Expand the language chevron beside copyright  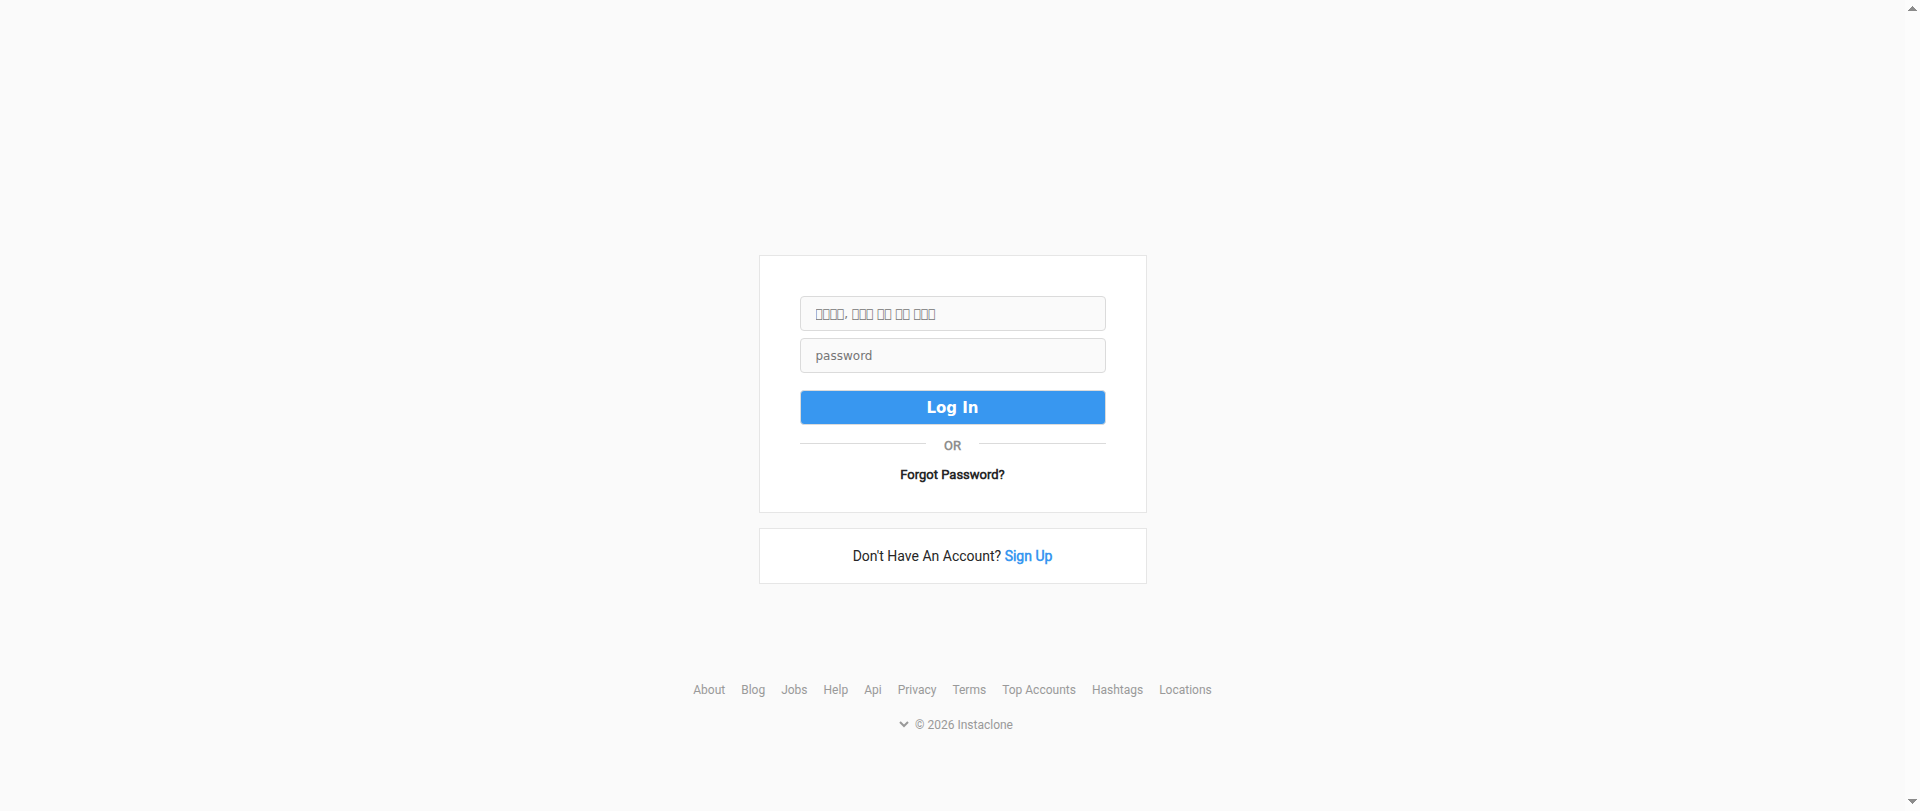(904, 725)
